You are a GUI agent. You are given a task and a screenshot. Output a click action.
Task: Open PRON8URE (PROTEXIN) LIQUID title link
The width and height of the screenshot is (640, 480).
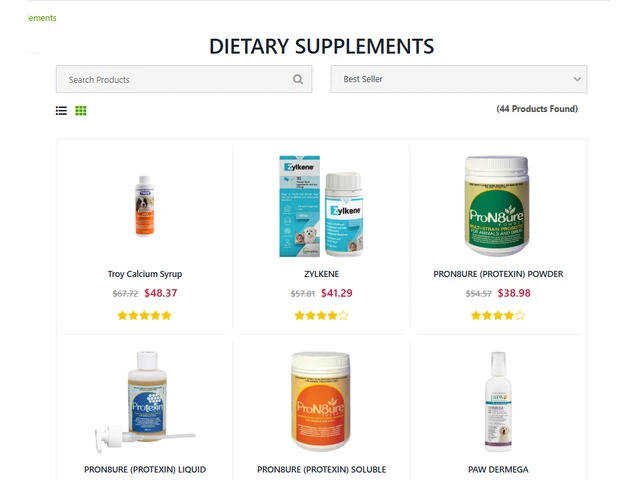click(x=145, y=469)
